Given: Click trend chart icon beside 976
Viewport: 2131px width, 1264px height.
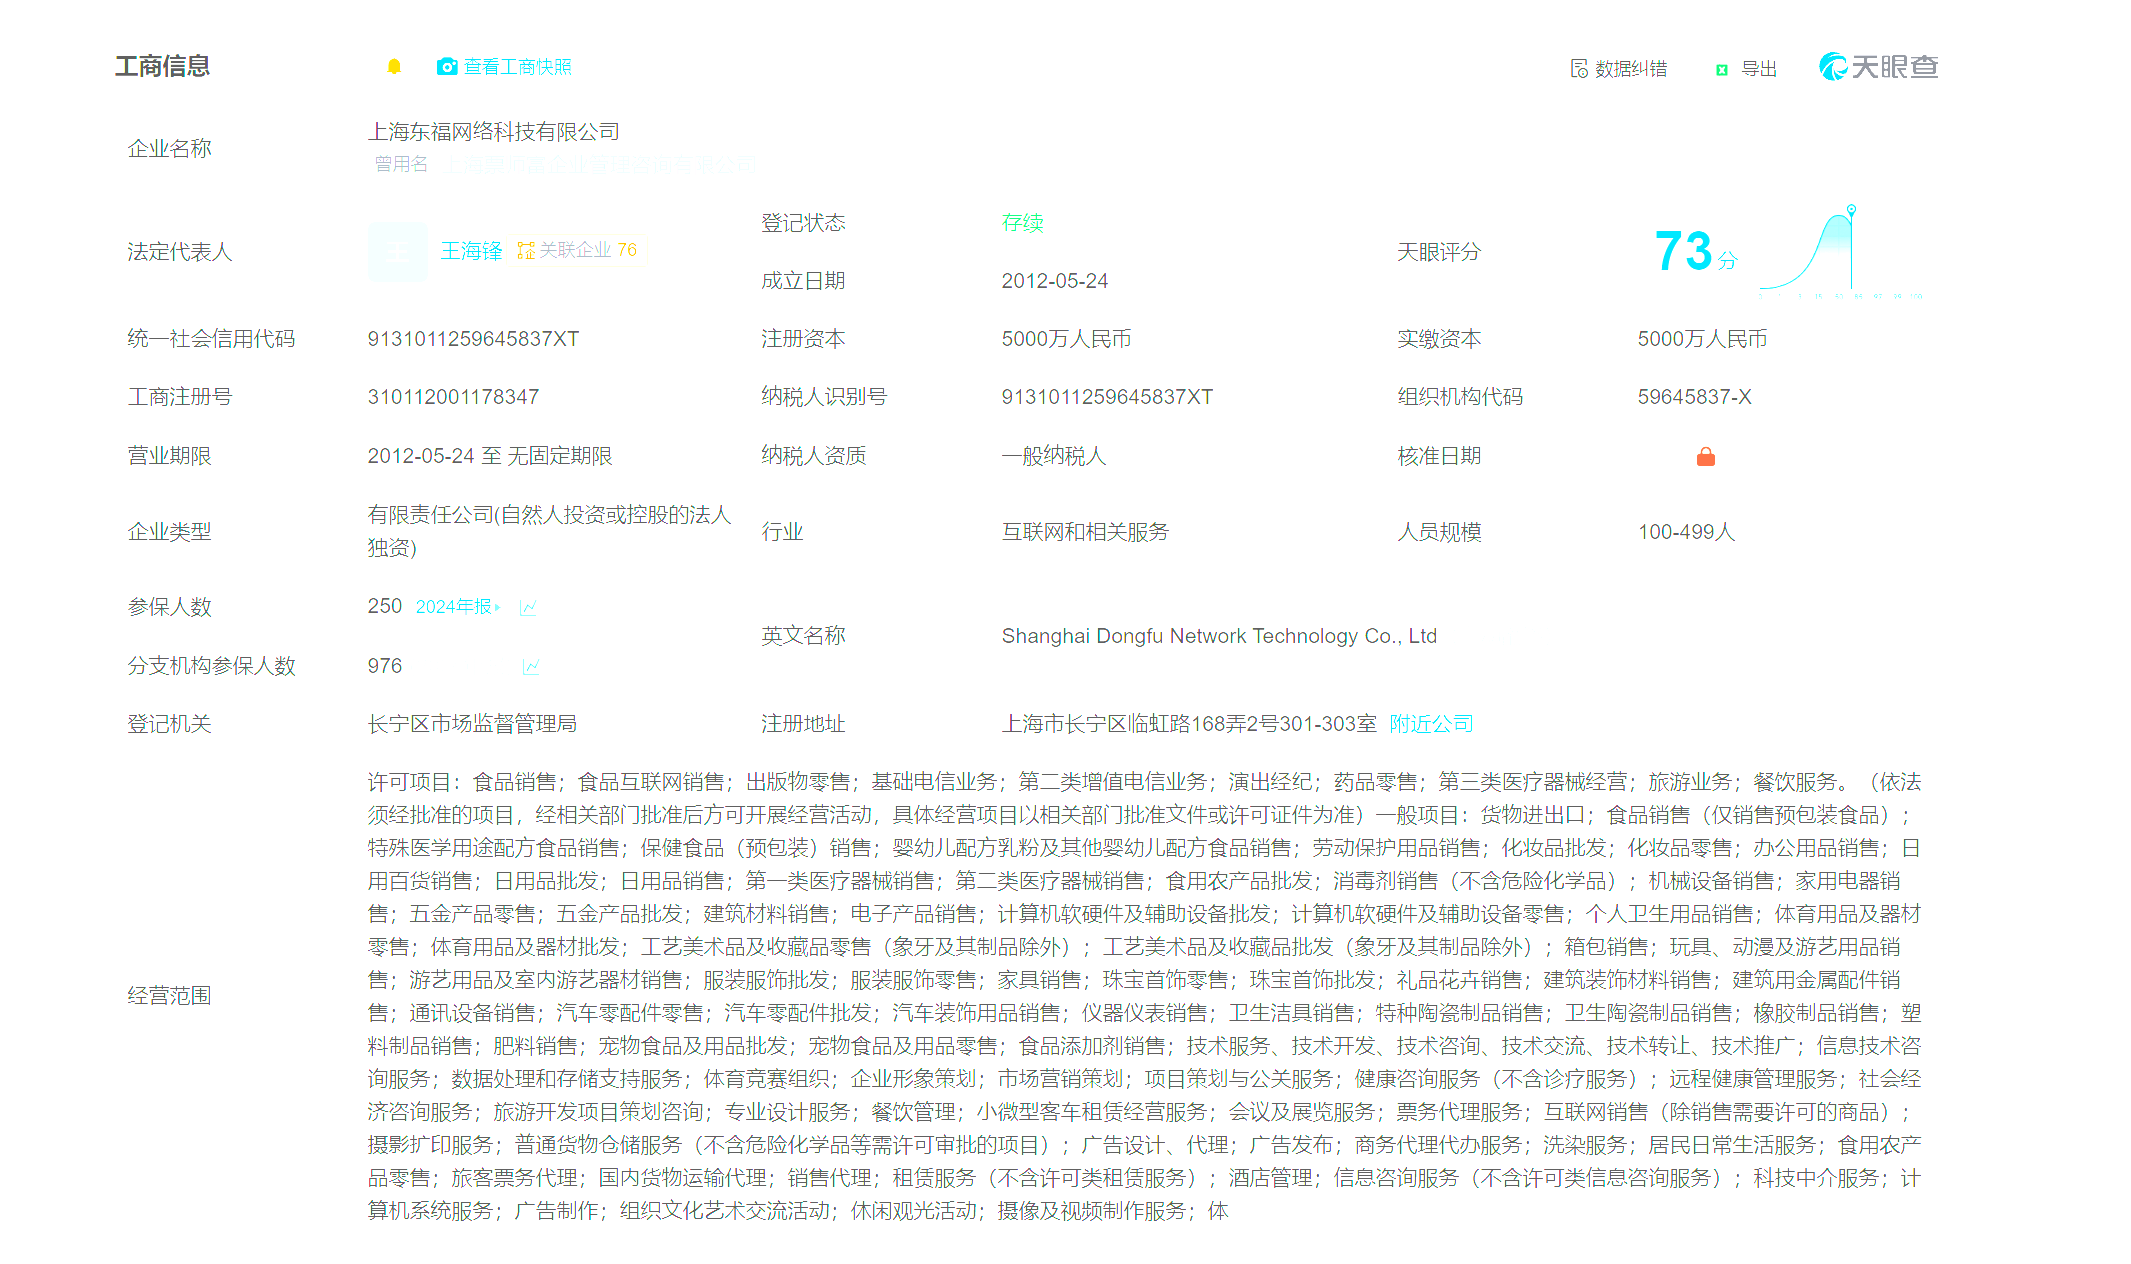Looking at the screenshot, I should pyautogui.click(x=531, y=666).
